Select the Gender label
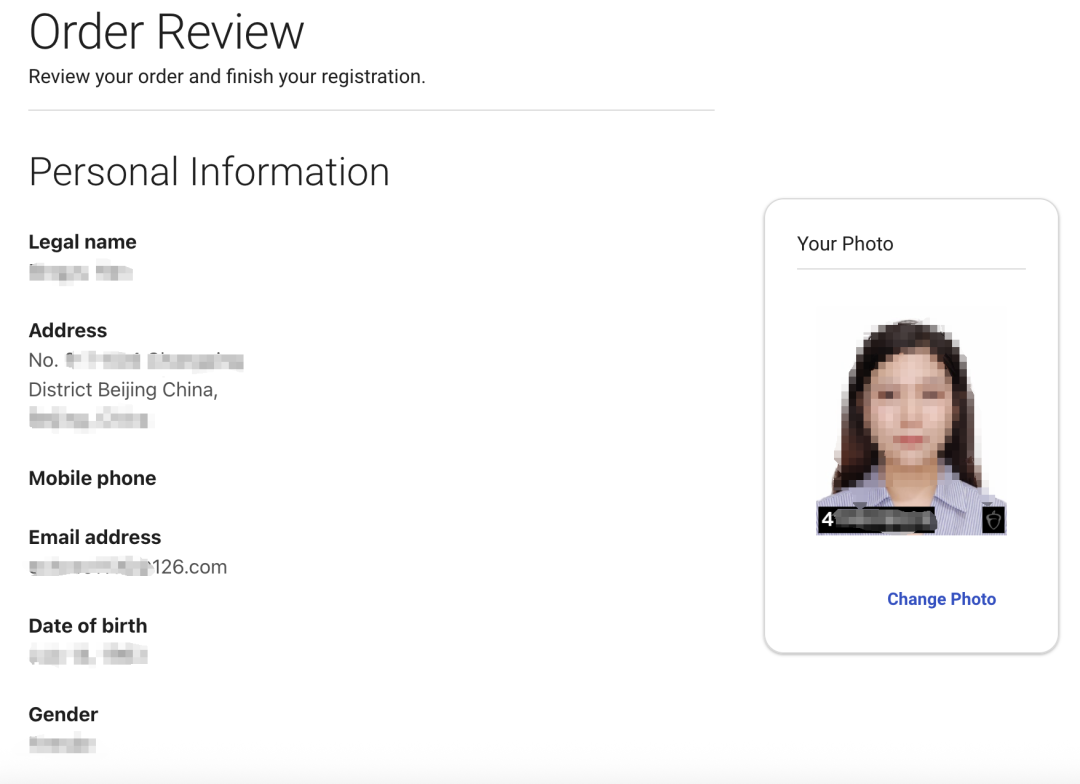The width and height of the screenshot is (1080, 784). (63, 715)
